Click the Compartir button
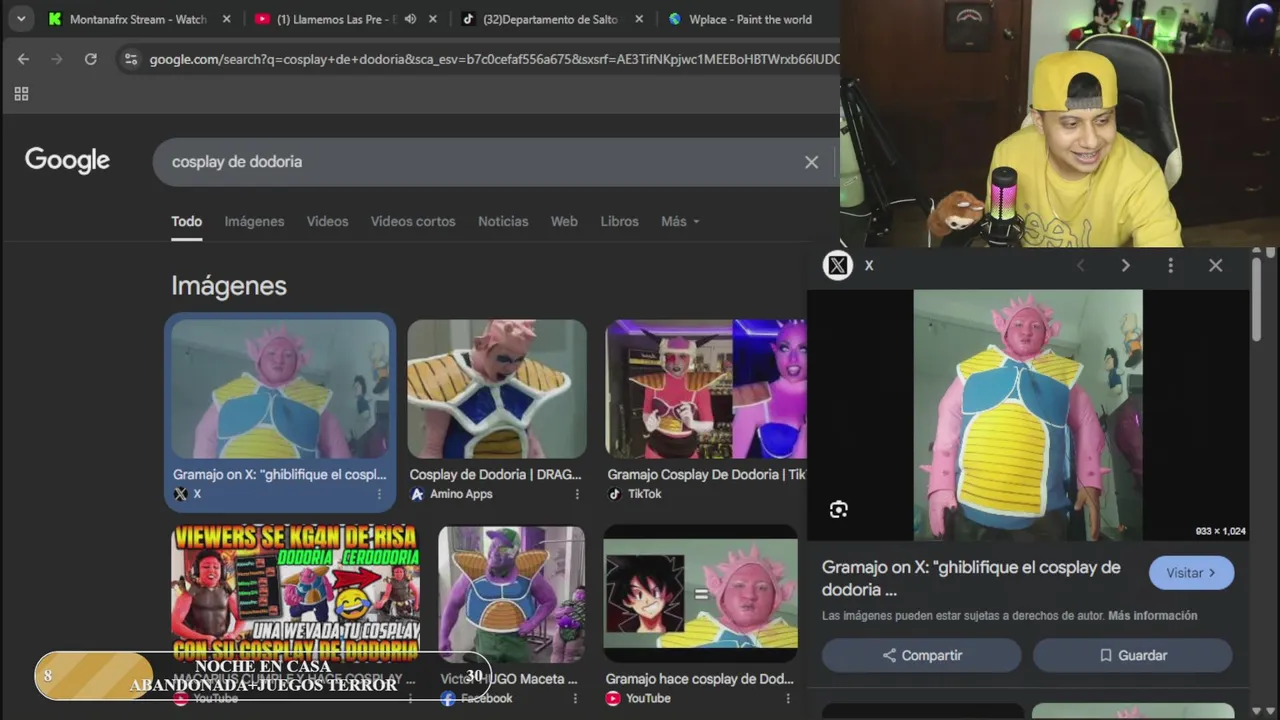This screenshot has width=1280, height=720. [x=922, y=655]
